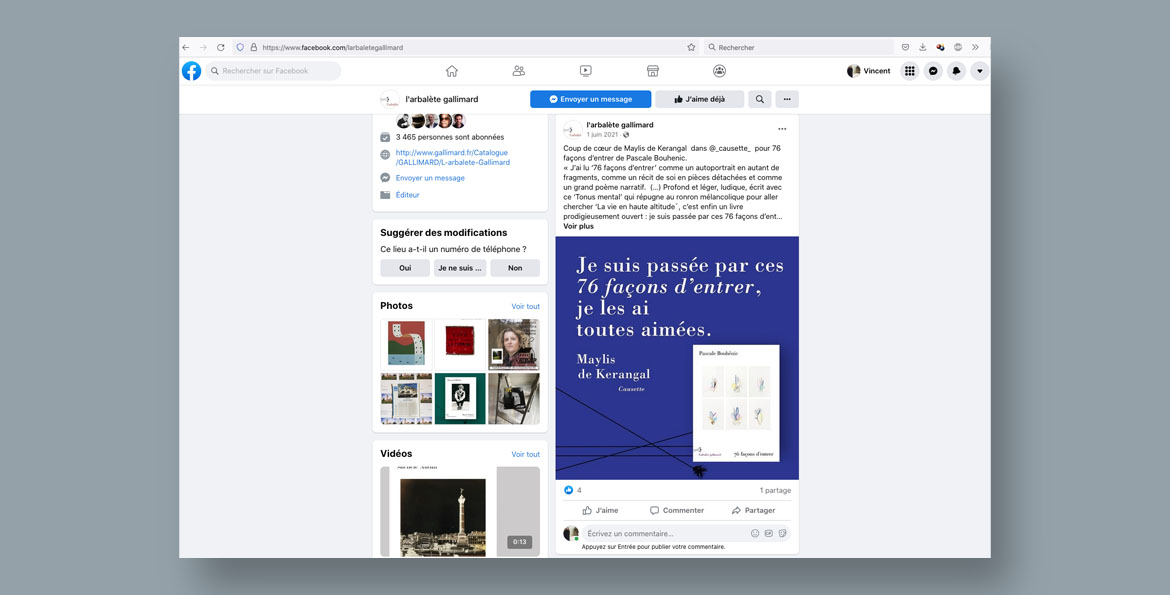This screenshot has height=595, width=1170.
Task: Reload the page
Action: [x=221, y=47]
